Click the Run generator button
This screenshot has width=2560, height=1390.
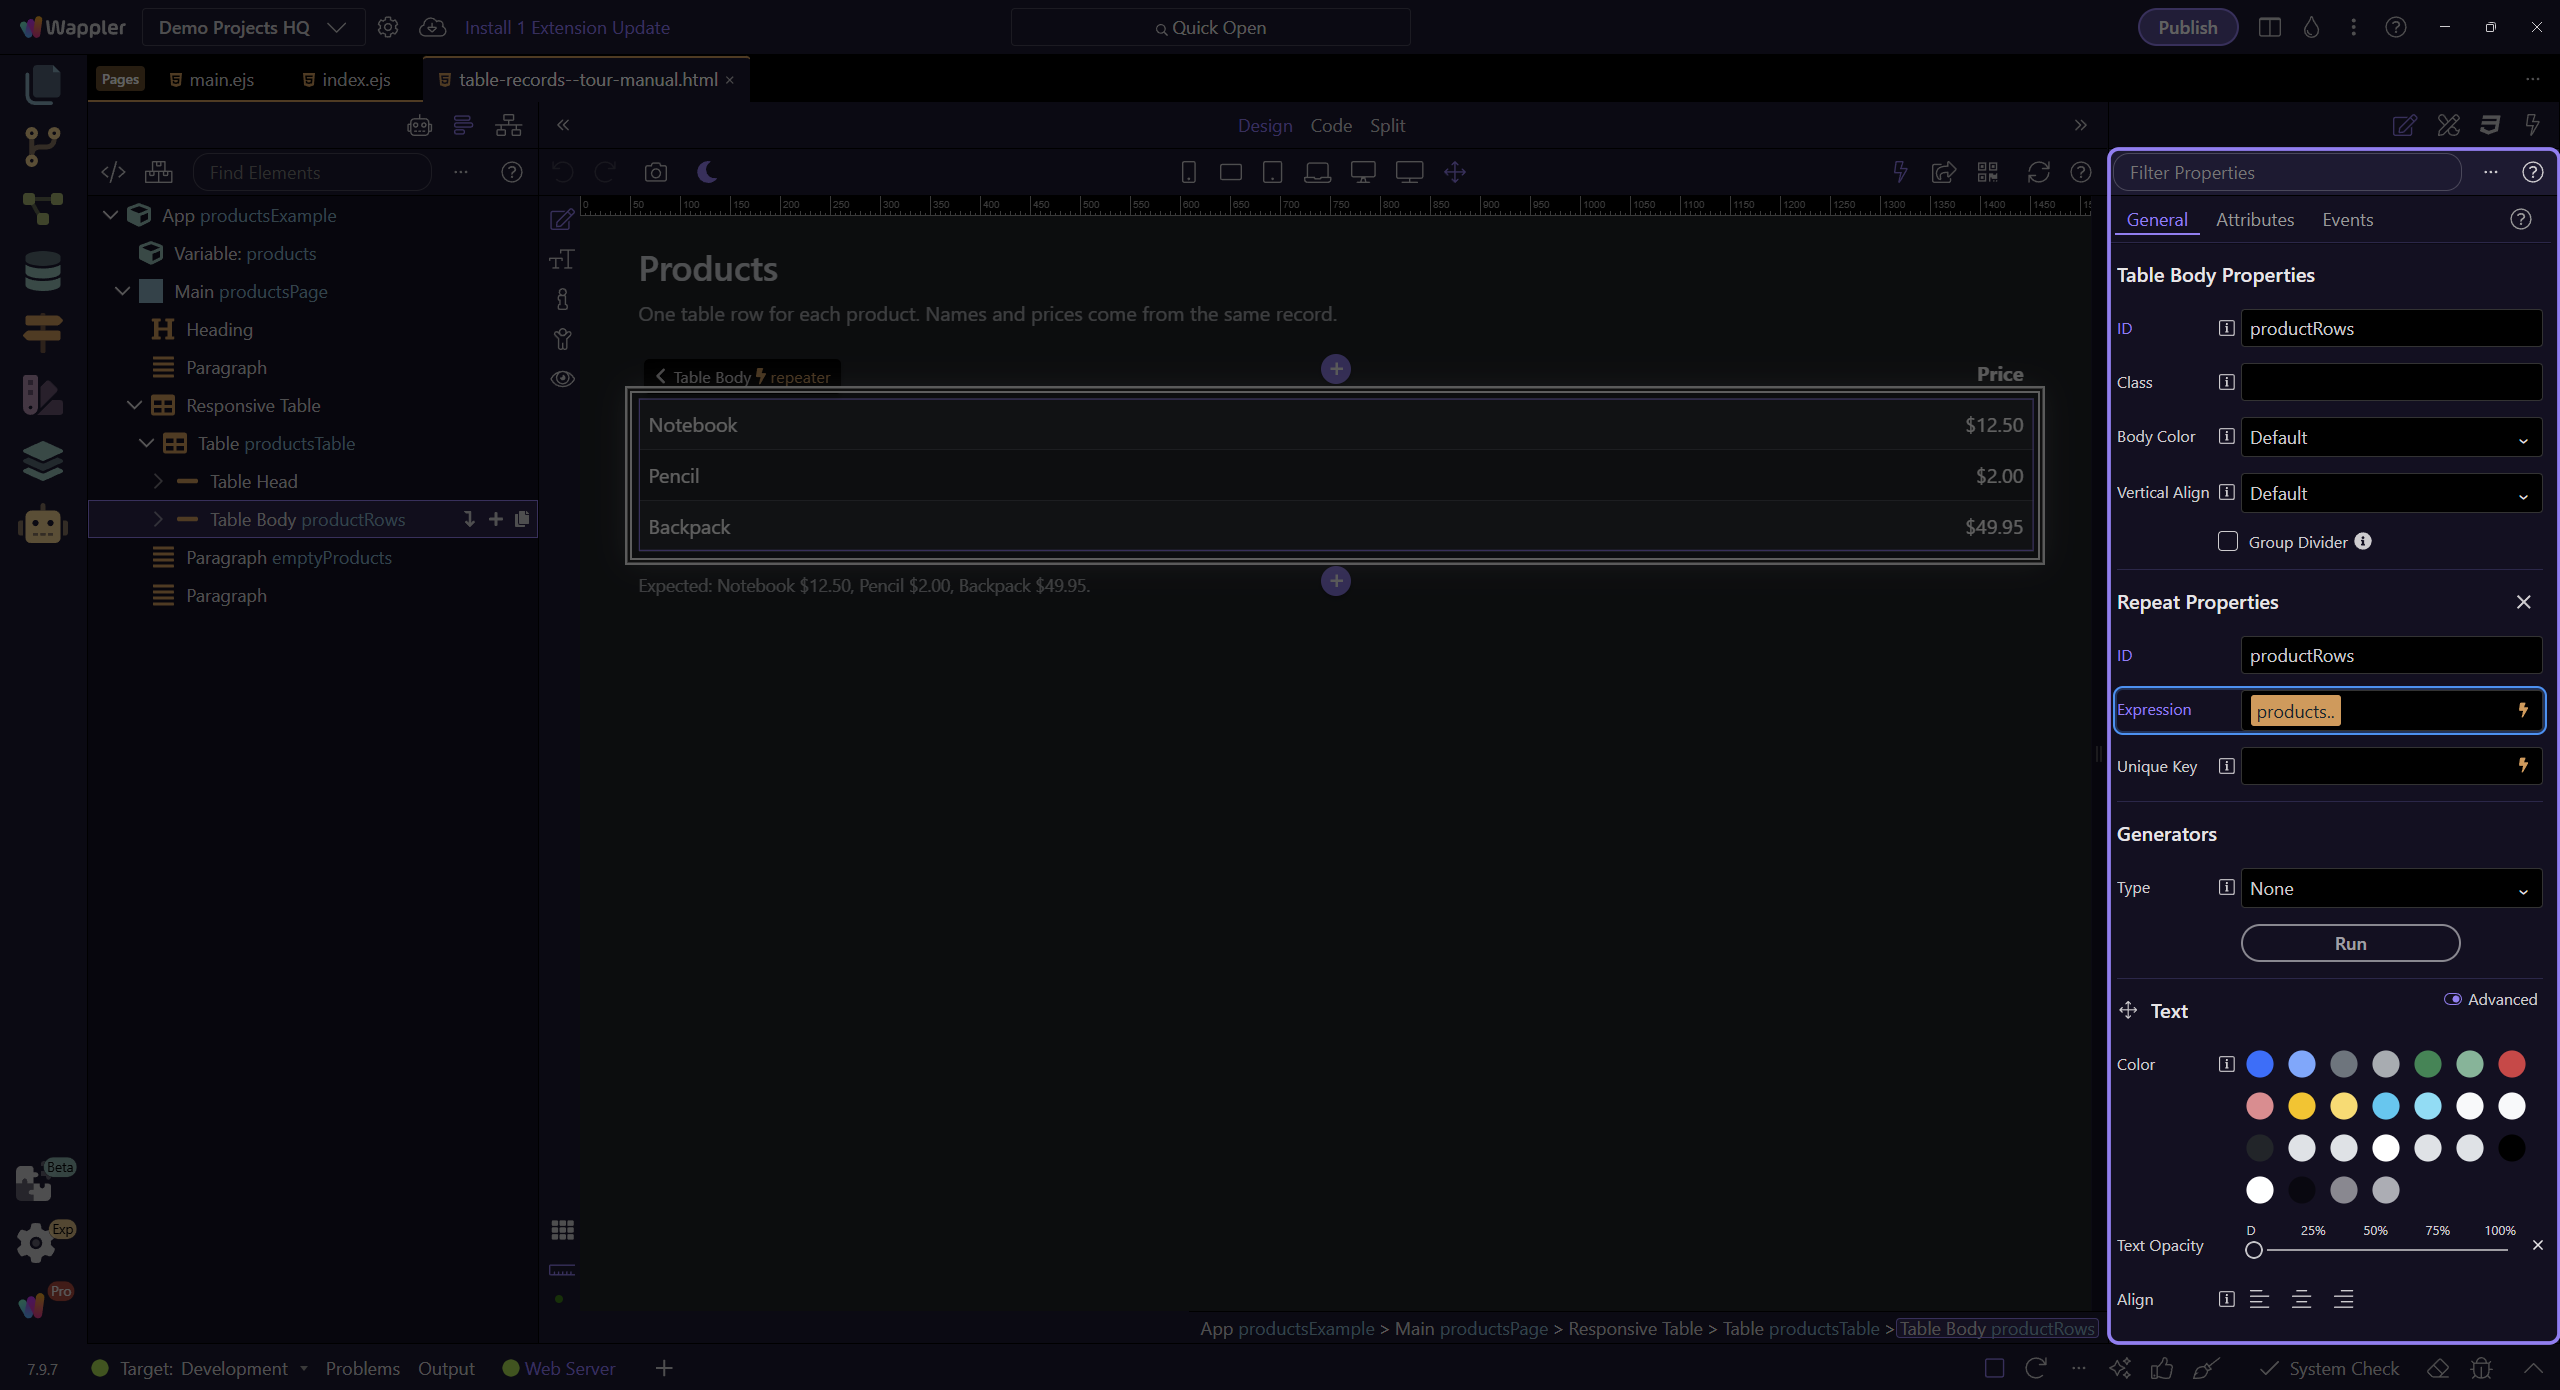click(x=2350, y=943)
